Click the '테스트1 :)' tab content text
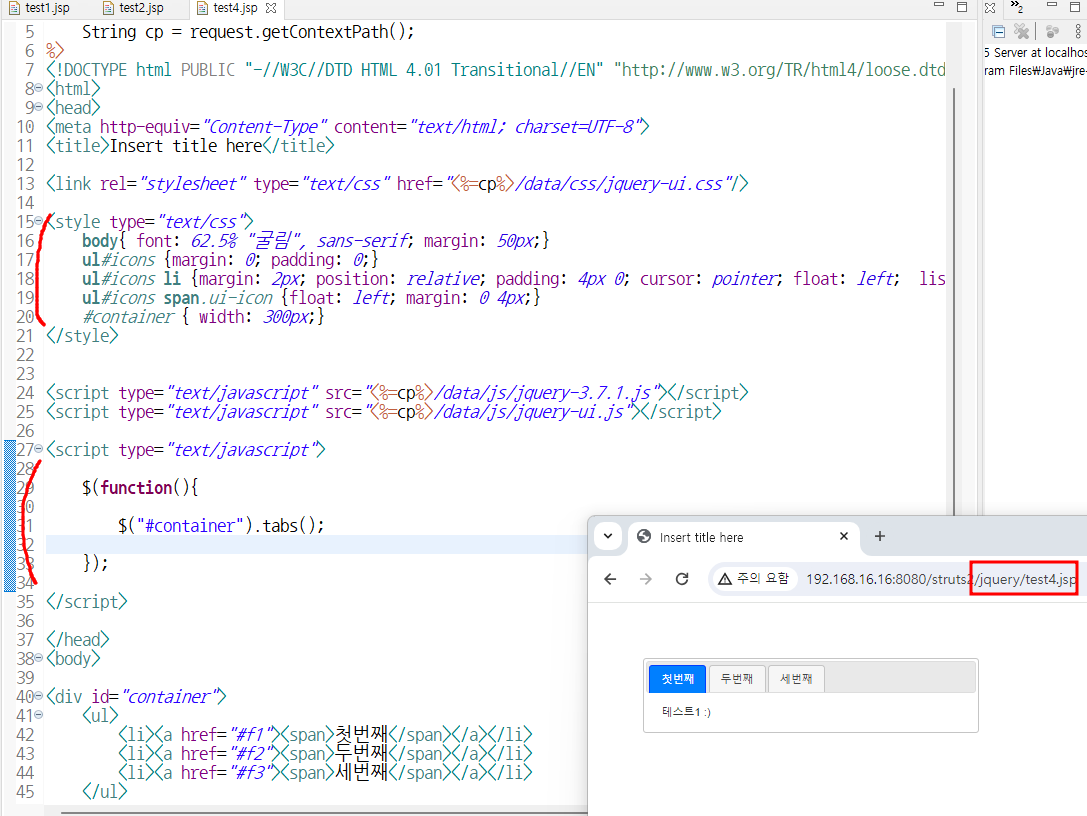This screenshot has width=1087, height=816. 686,712
